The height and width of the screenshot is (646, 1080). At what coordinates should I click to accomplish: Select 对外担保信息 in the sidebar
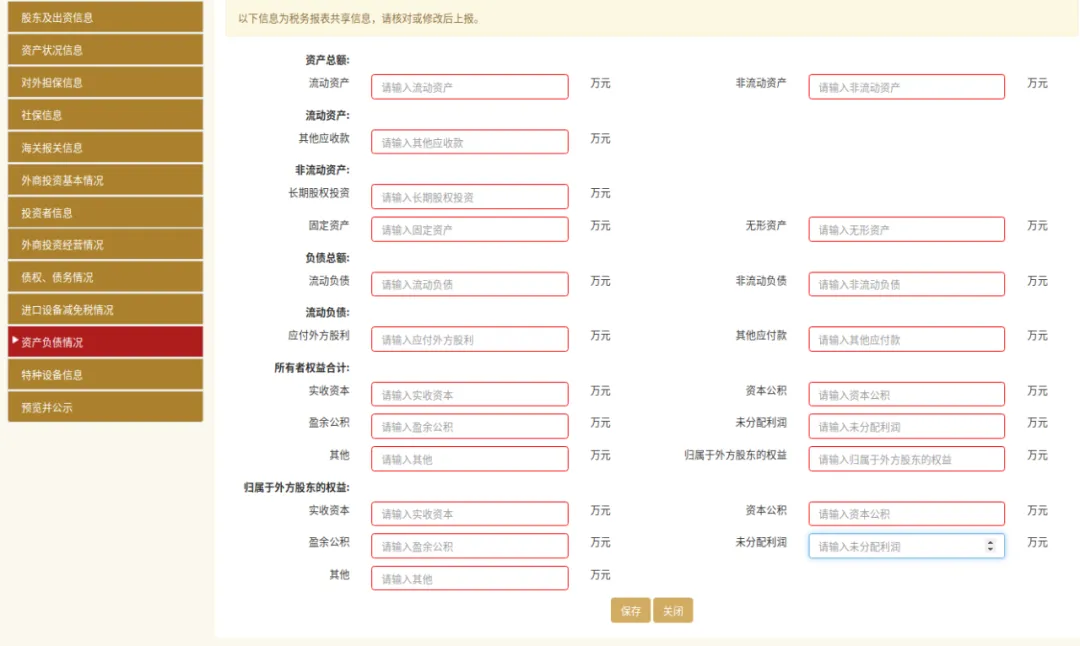[105, 82]
